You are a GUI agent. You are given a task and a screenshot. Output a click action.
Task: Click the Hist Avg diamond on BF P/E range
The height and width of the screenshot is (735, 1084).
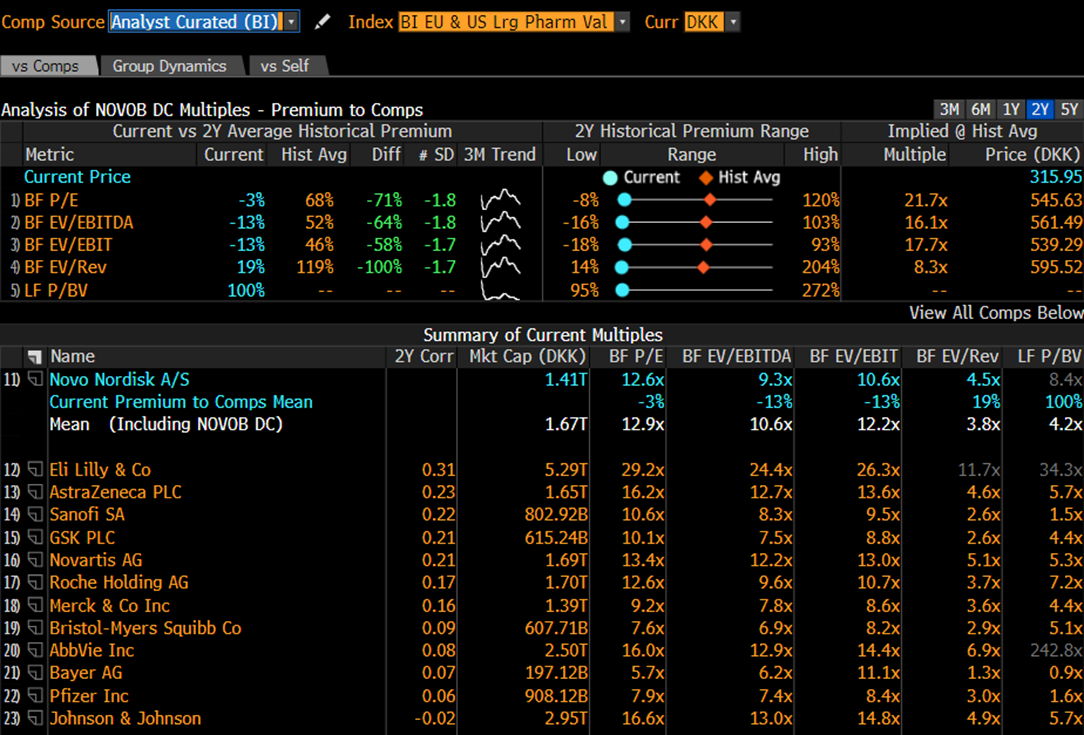710,200
